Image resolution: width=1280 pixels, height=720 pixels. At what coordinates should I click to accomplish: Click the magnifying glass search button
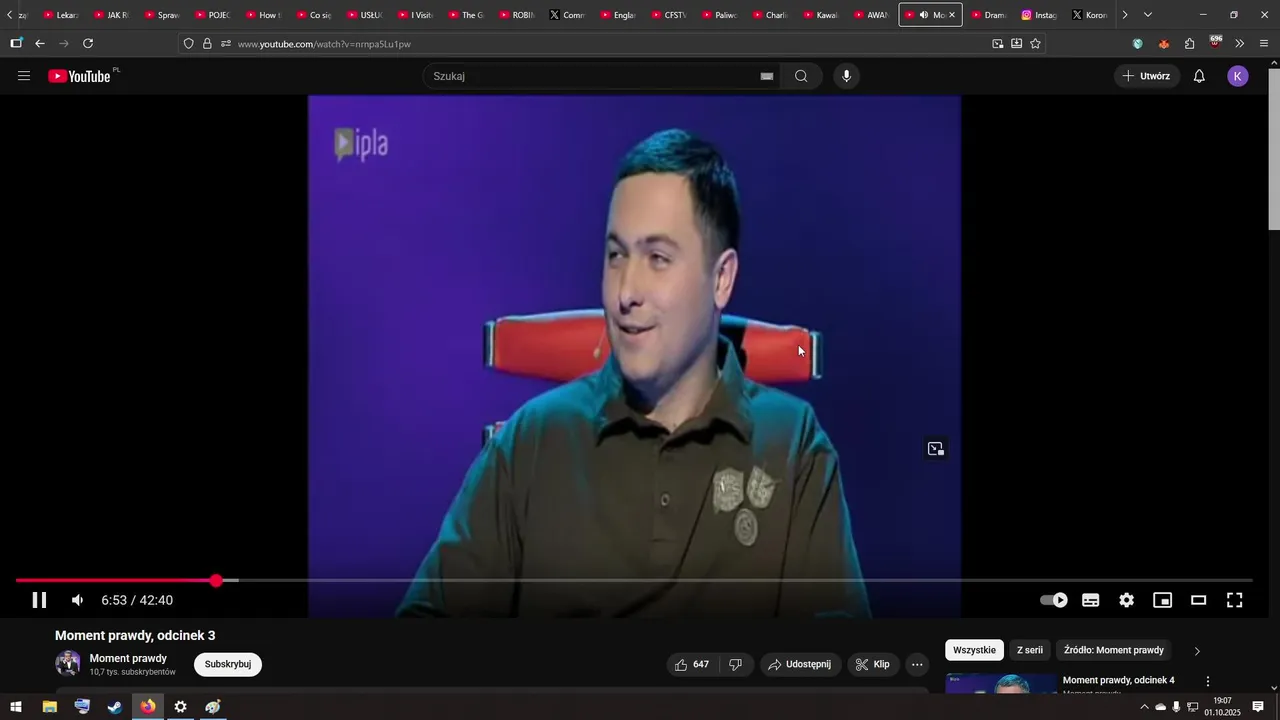801,76
